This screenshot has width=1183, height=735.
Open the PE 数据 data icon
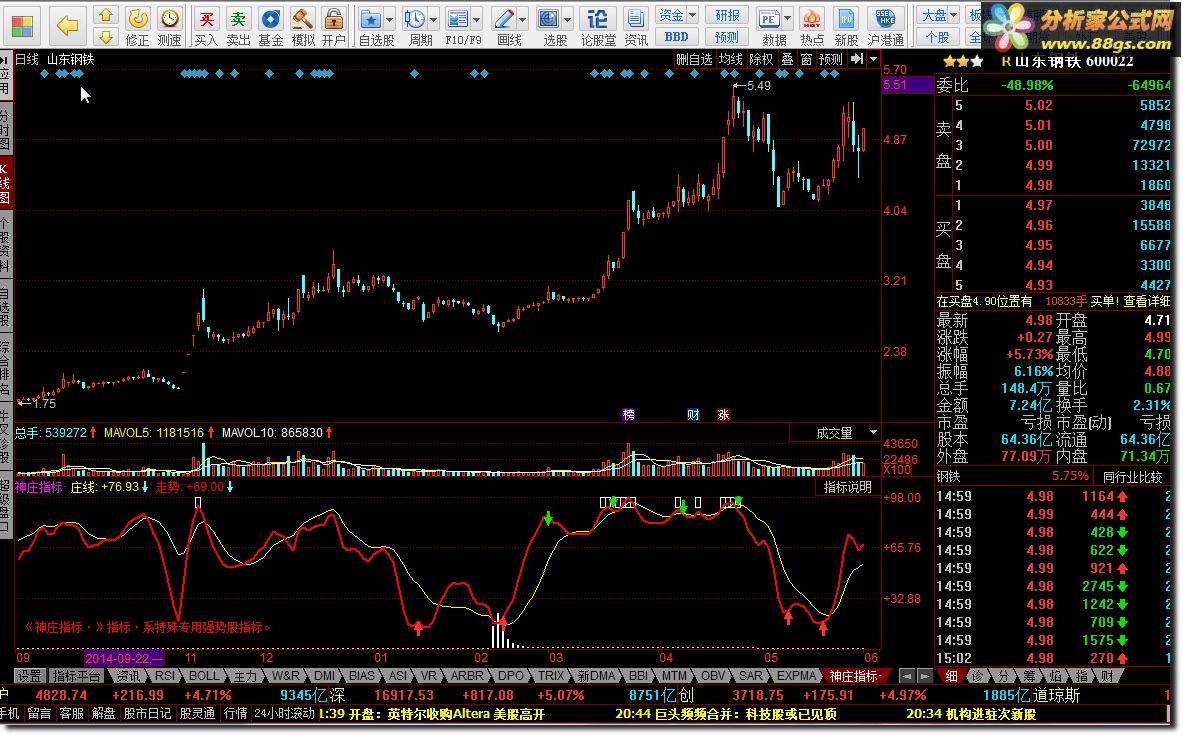(769, 18)
